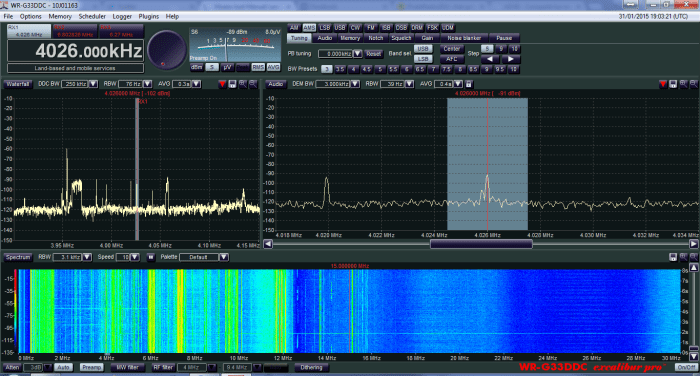Click the 6.5 bandwidth preset button
The height and width of the screenshot is (376, 700).
click(x=420, y=69)
